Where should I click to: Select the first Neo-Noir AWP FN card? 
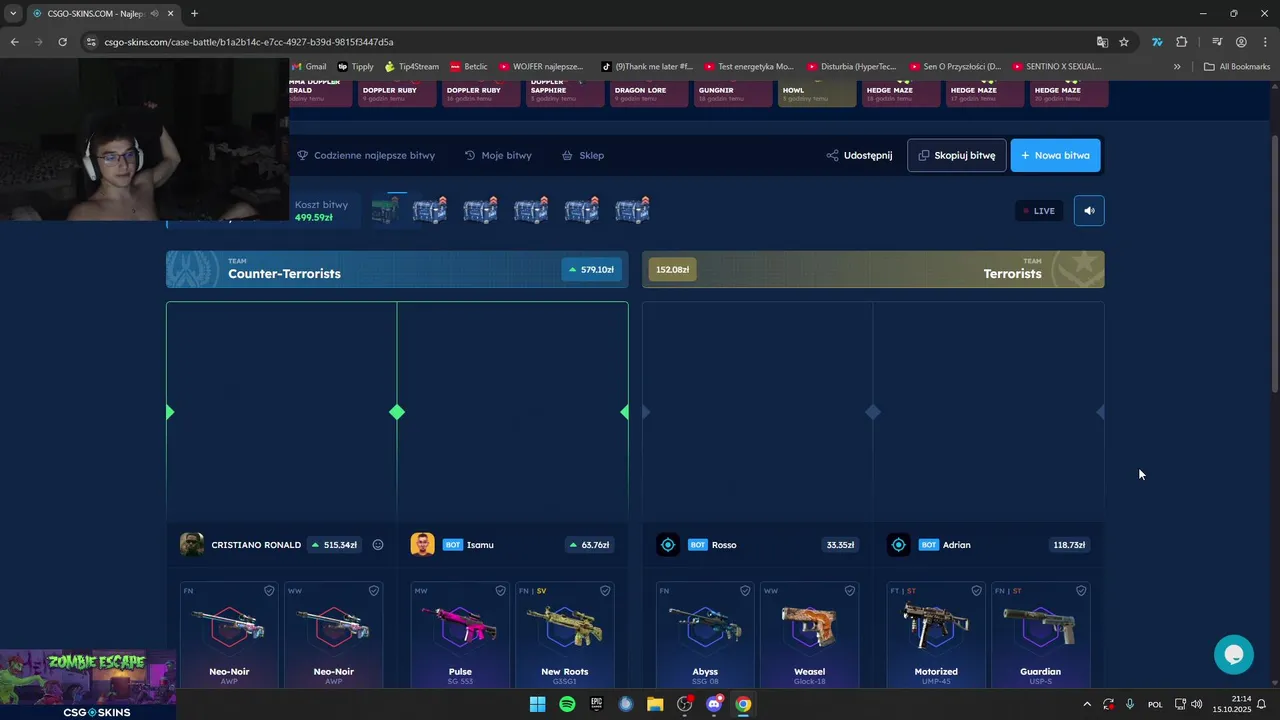coord(229,635)
